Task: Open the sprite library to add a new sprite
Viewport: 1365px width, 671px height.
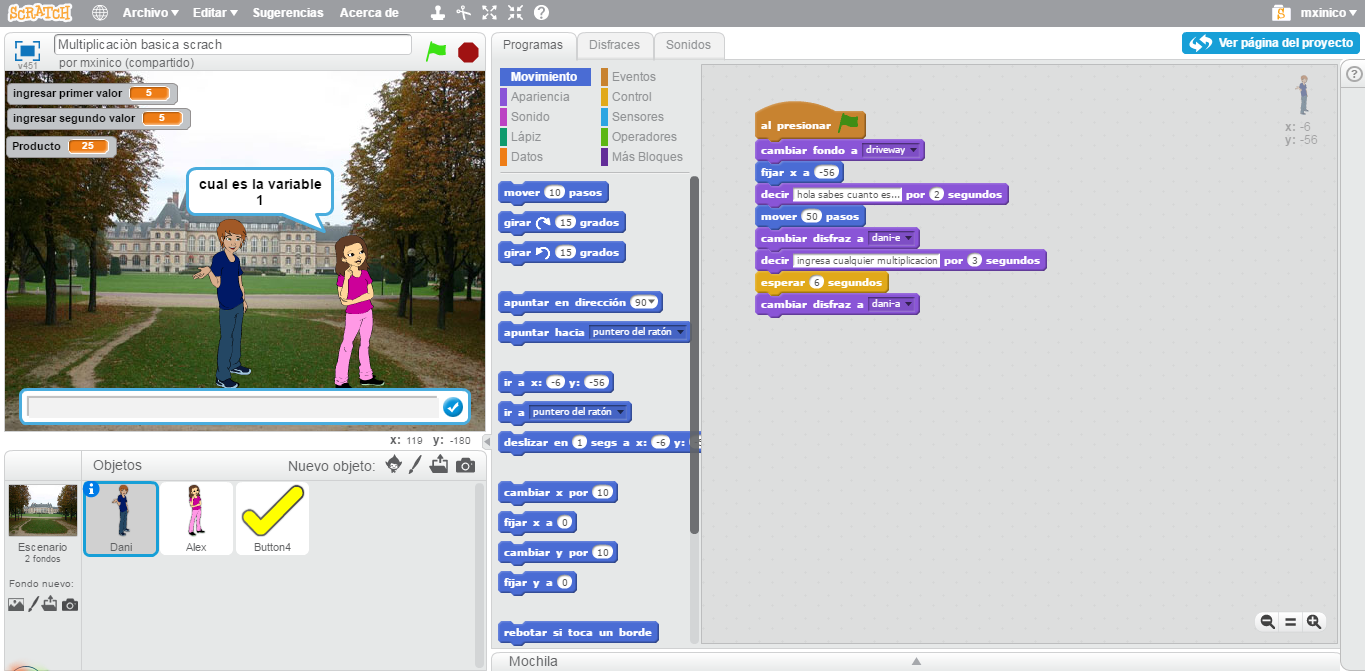Action: tap(393, 465)
